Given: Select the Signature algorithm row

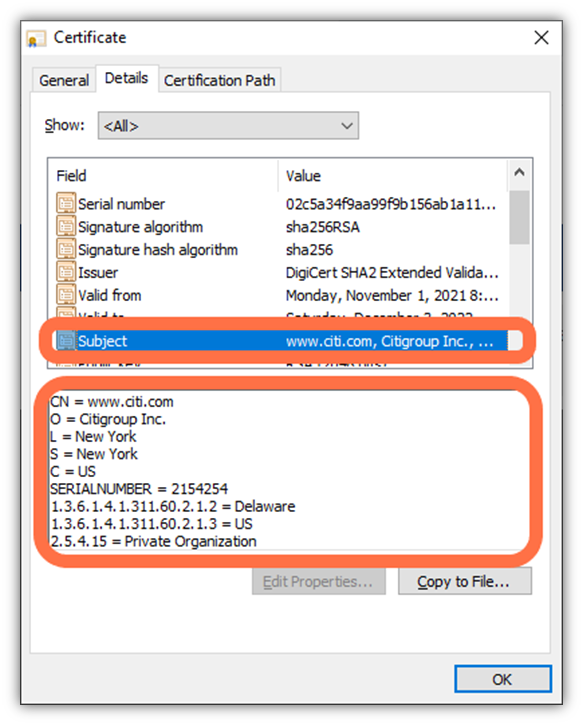Looking at the screenshot, I should [x=282, y=227].
